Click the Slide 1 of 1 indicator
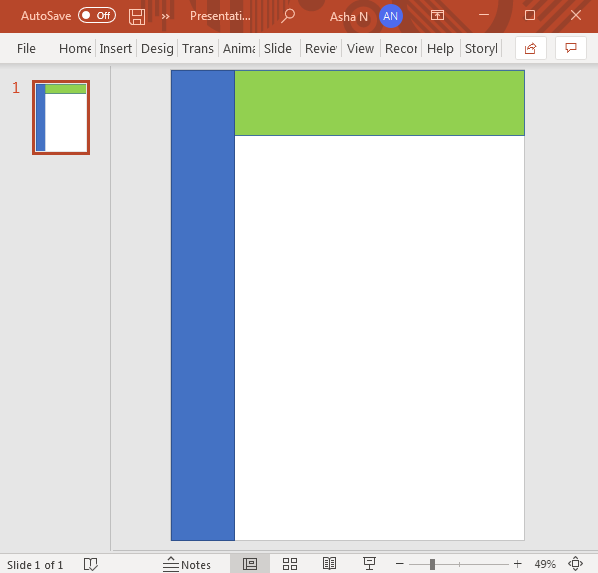The image size is (598, 573). 35,565
